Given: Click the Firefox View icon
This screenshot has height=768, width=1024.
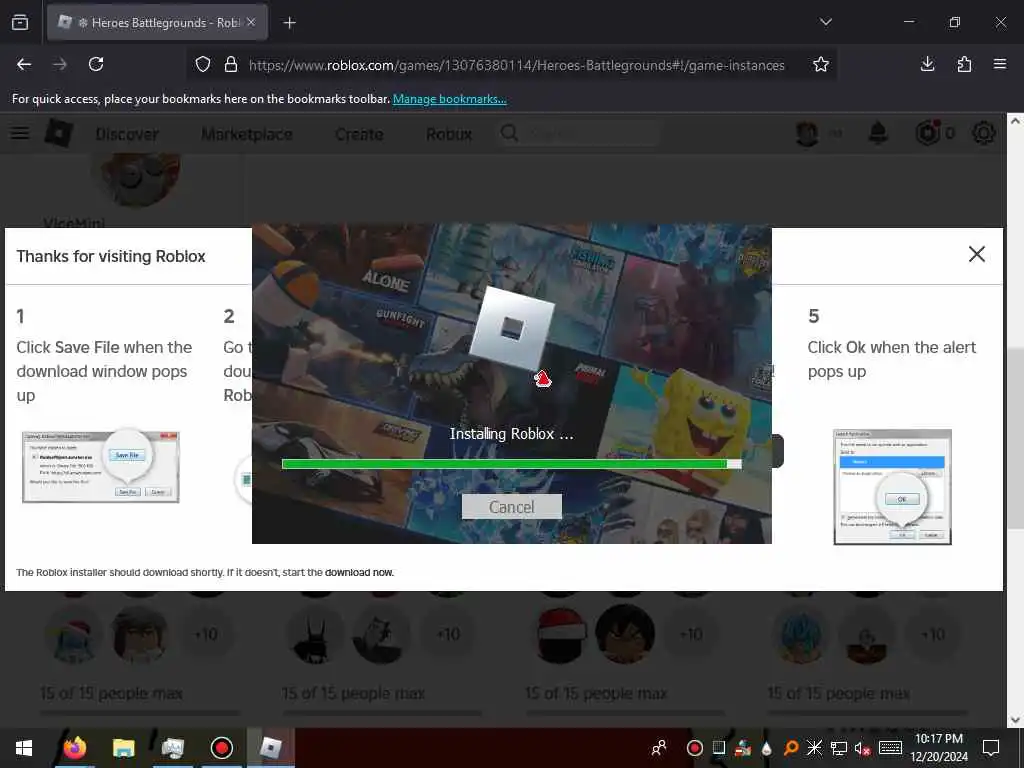Looking at the screenshot, I should 20,23.
